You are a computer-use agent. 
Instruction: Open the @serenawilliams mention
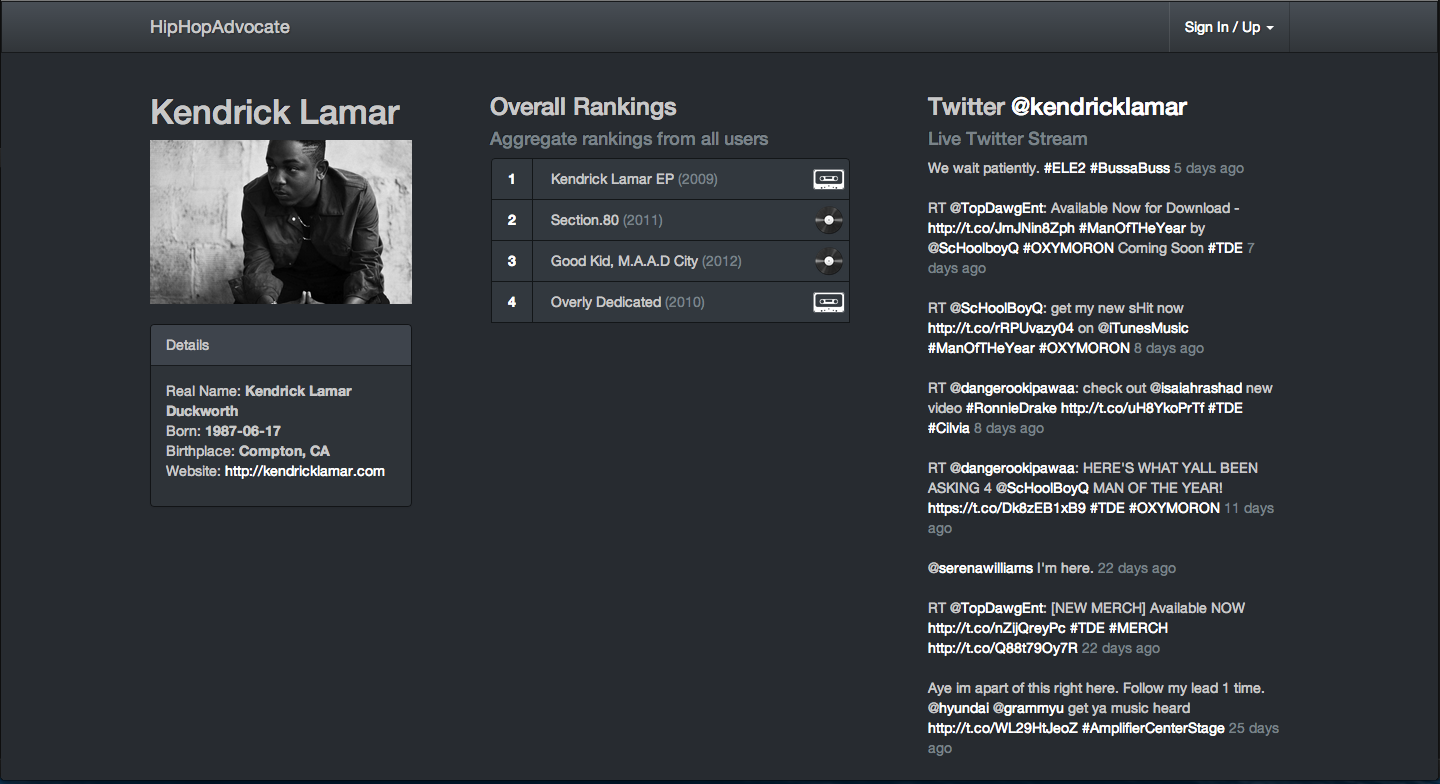[x=980, y=568]
